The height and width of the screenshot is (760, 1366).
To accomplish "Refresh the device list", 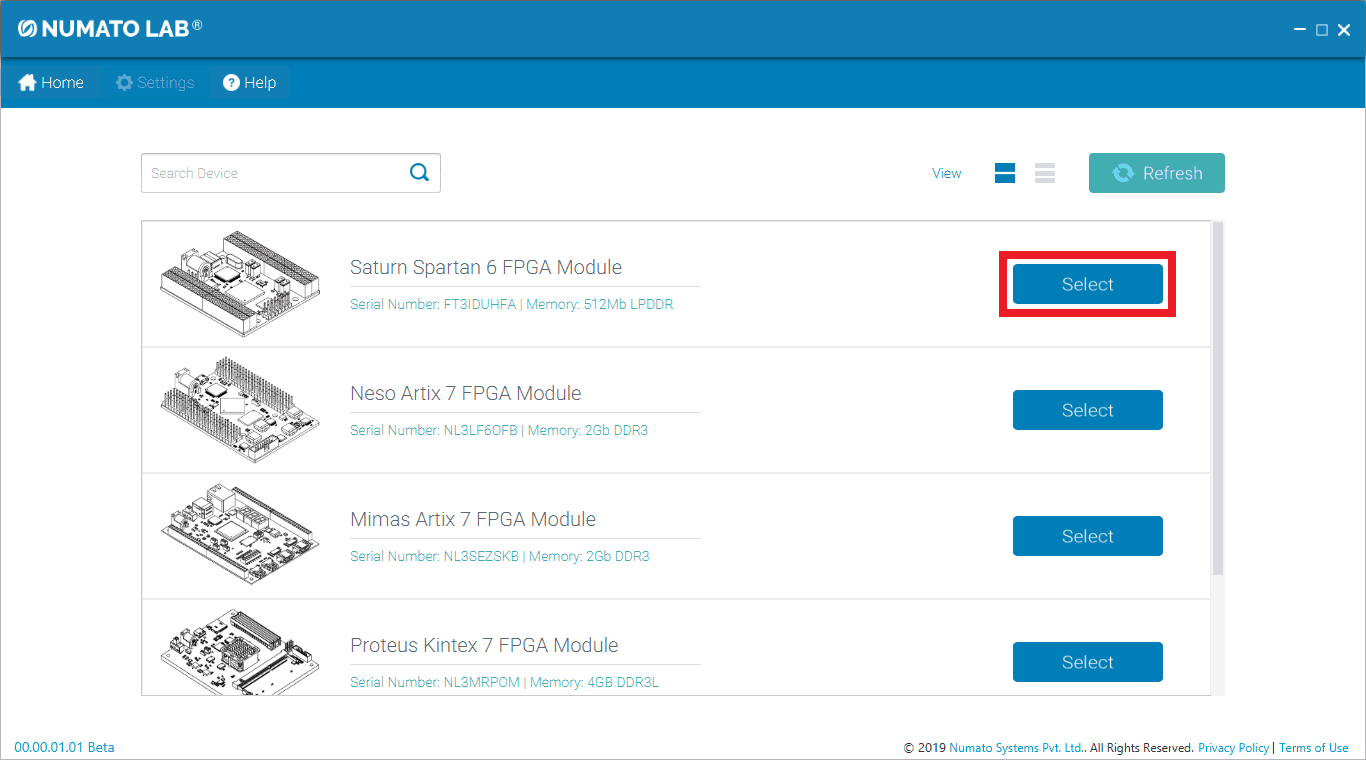I will pyautogui.click(x=1156, y=173).
